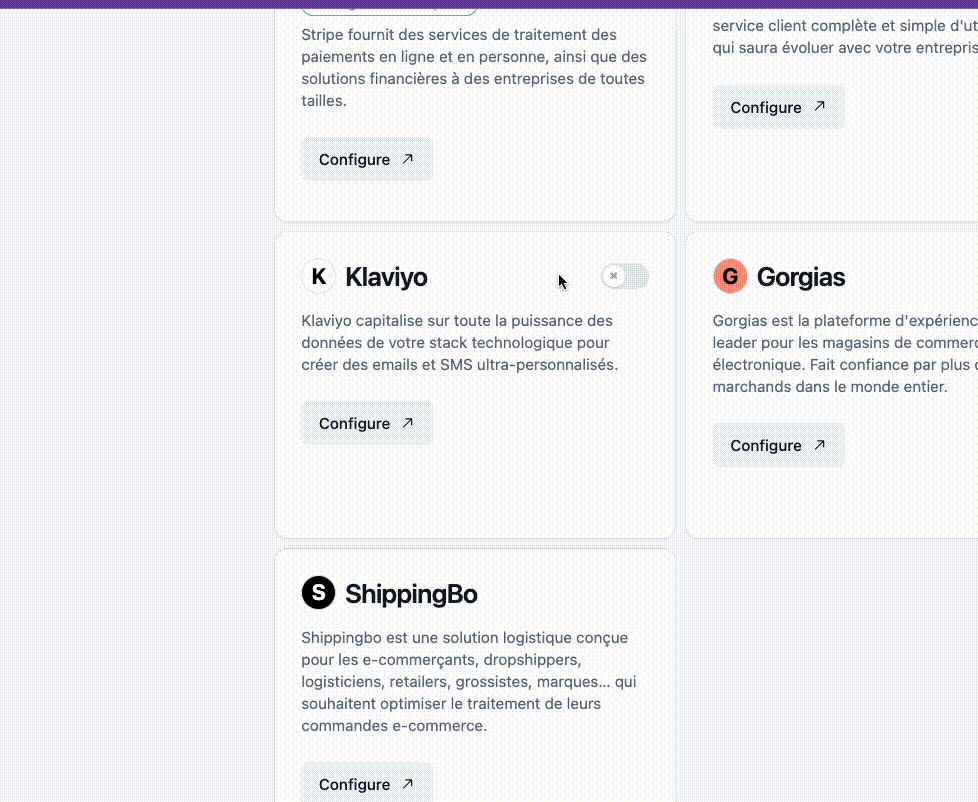Click the 'Shippingbo est une solution logistique' description
Screen dimensions: 978x802
click(x=469, y=682)
